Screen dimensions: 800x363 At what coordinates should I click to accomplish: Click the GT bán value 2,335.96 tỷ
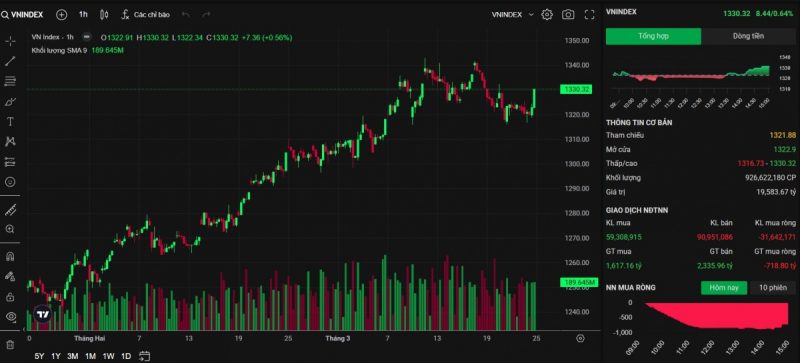tap(714, 265)
